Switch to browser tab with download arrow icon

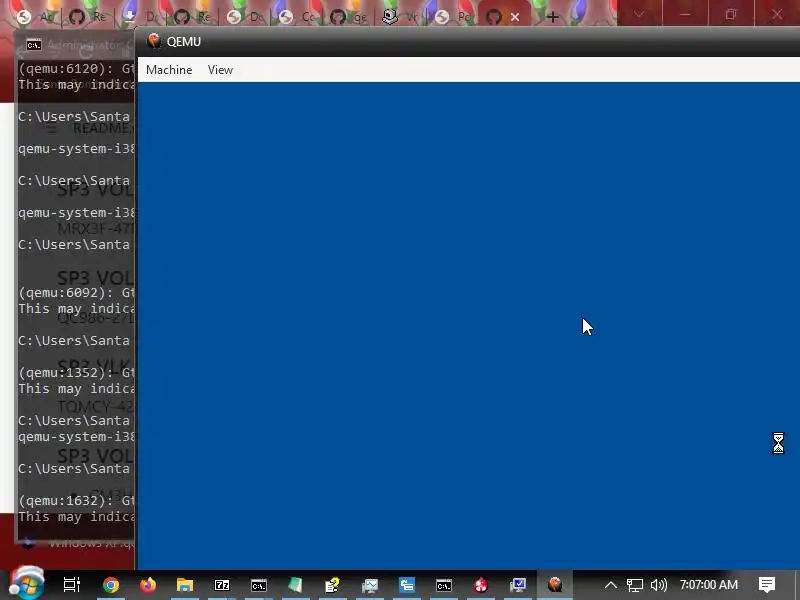click(x=130, y=17)
